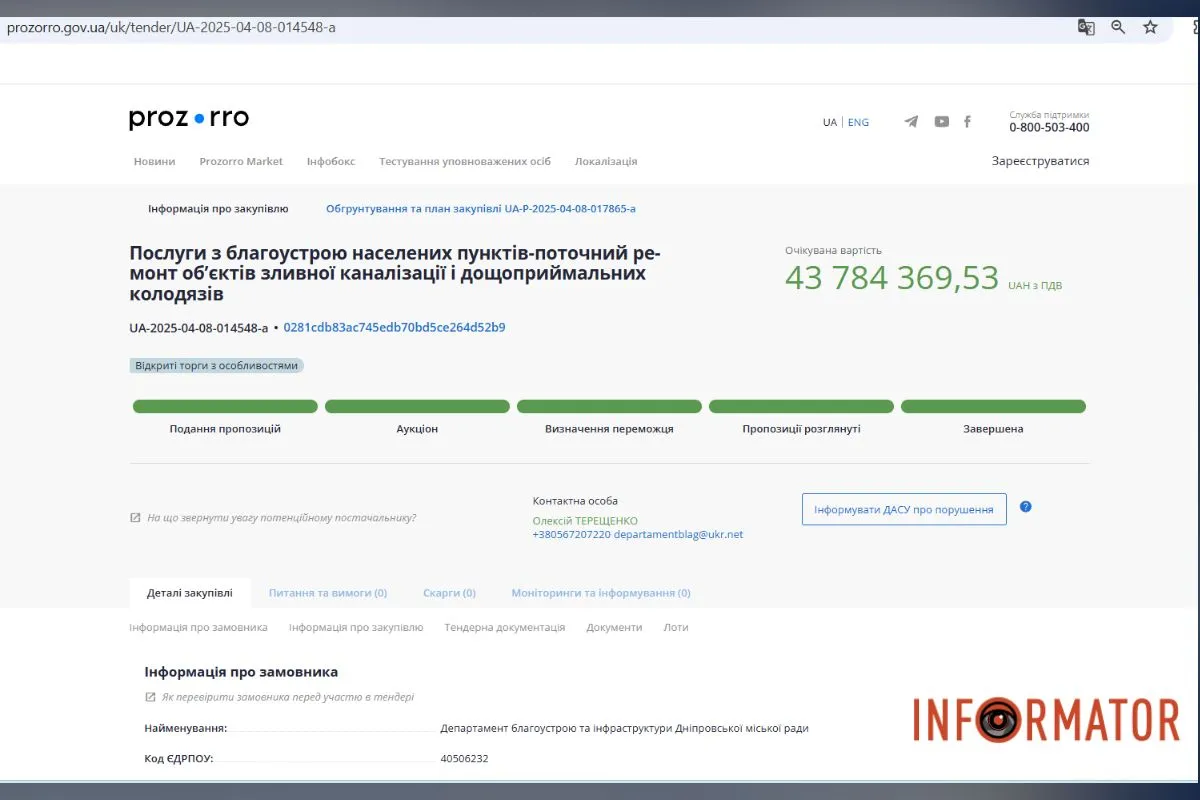The width and height of the screenshot is (1200, 800).
Task: Select the Інформація про закупівлю top tab
Action: click(x=218, y=209)
